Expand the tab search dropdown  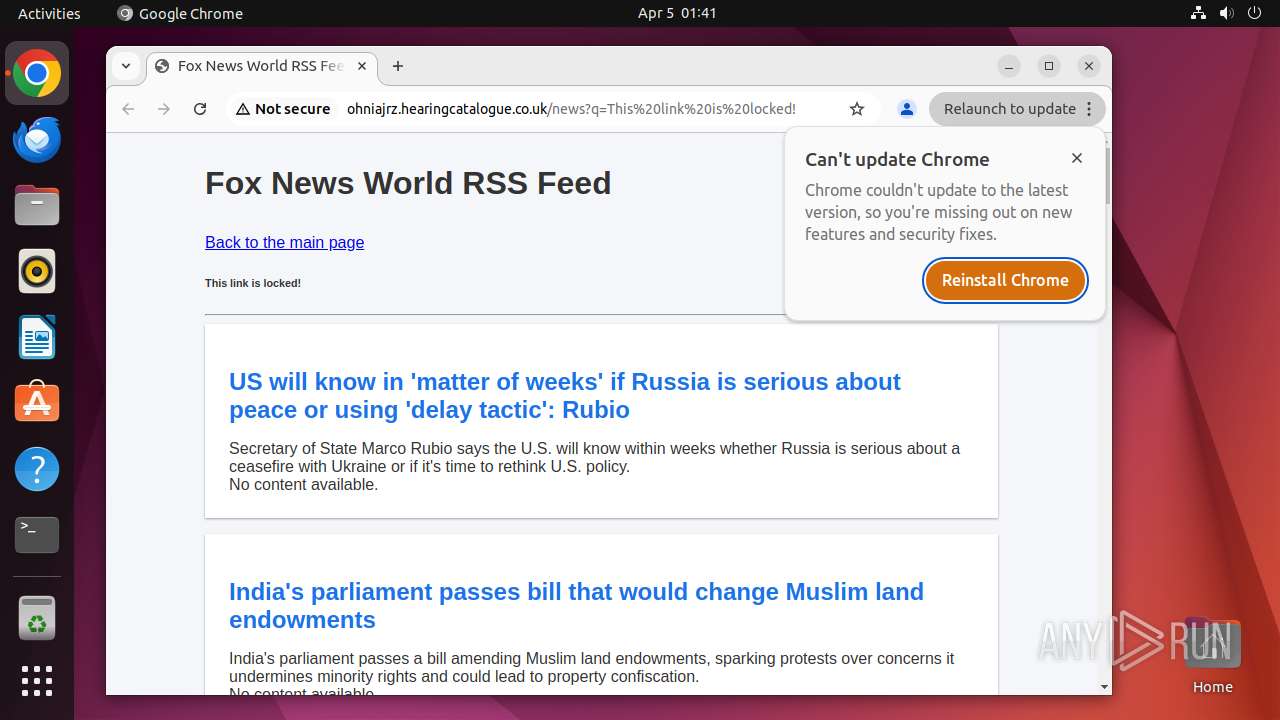click(x=125, y=66)
